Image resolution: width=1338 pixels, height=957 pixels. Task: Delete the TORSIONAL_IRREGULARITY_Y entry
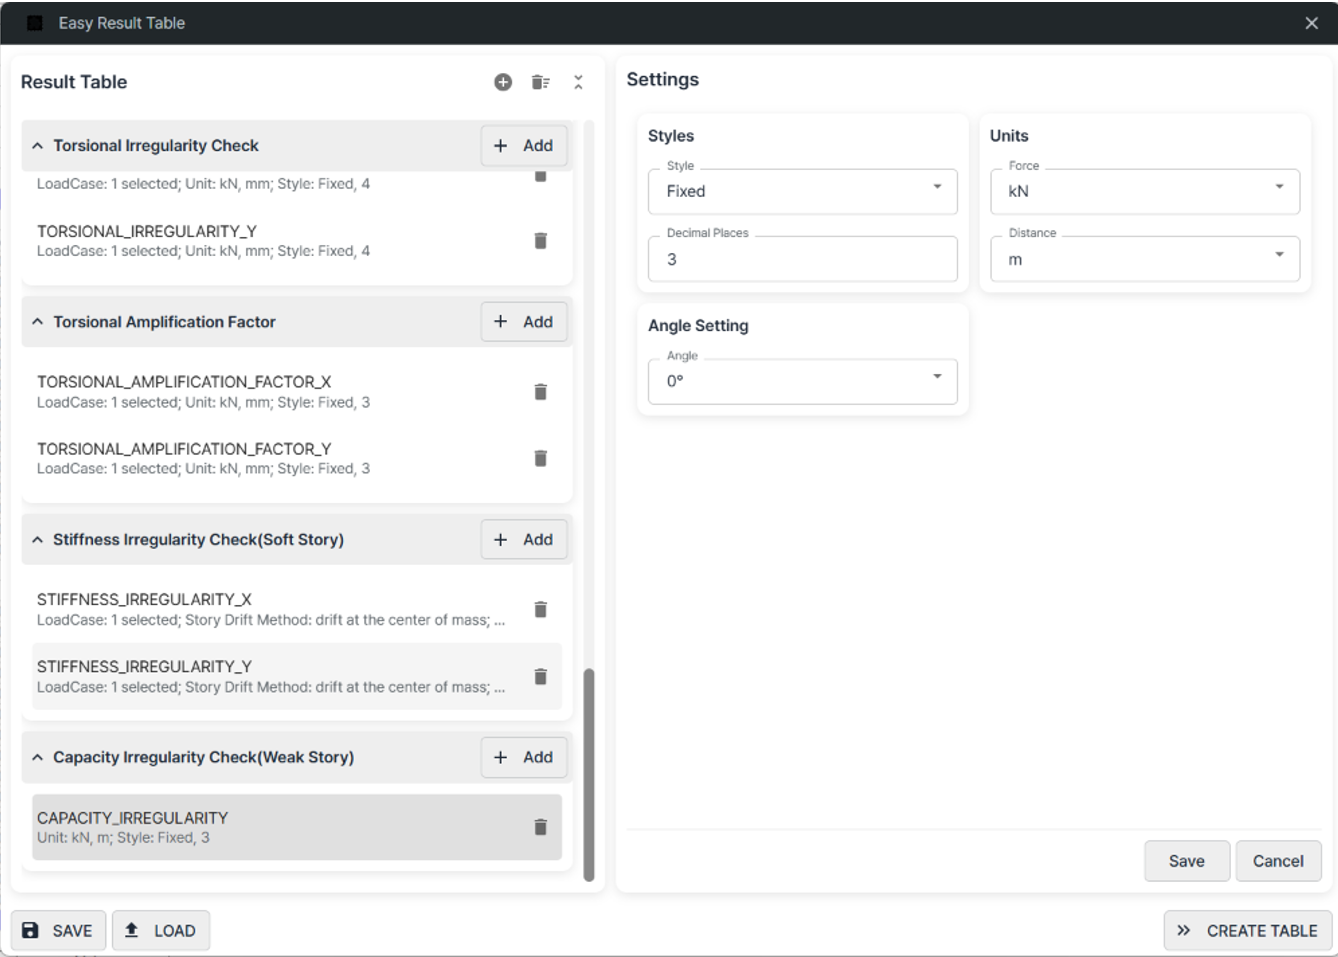(540, 241)
